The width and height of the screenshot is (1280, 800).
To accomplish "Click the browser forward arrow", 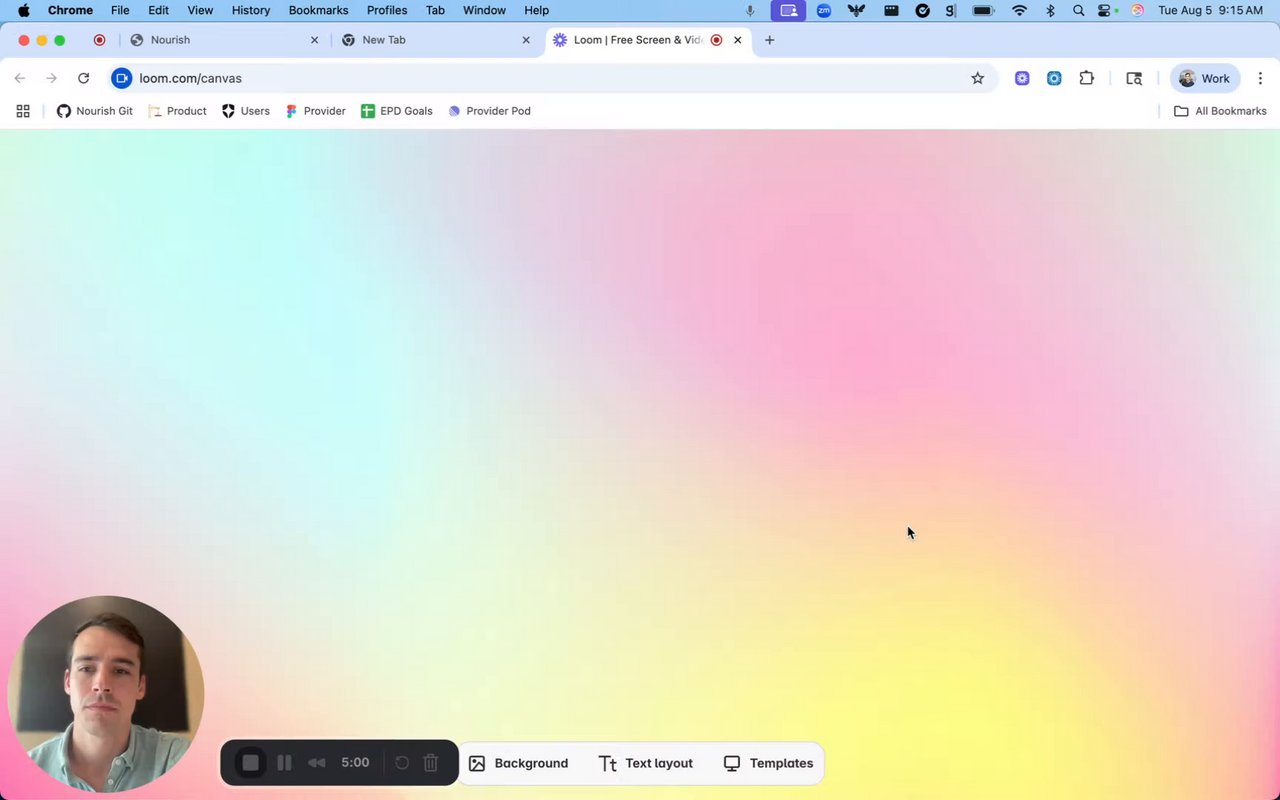I will click(x=52, y=78).
